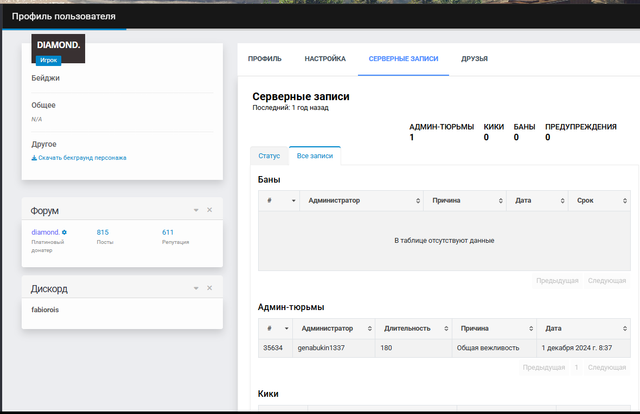640x414 pixels.
Task: Sort Баны table by Причина column
Action: pyautogui.click(x=465, y=200)
